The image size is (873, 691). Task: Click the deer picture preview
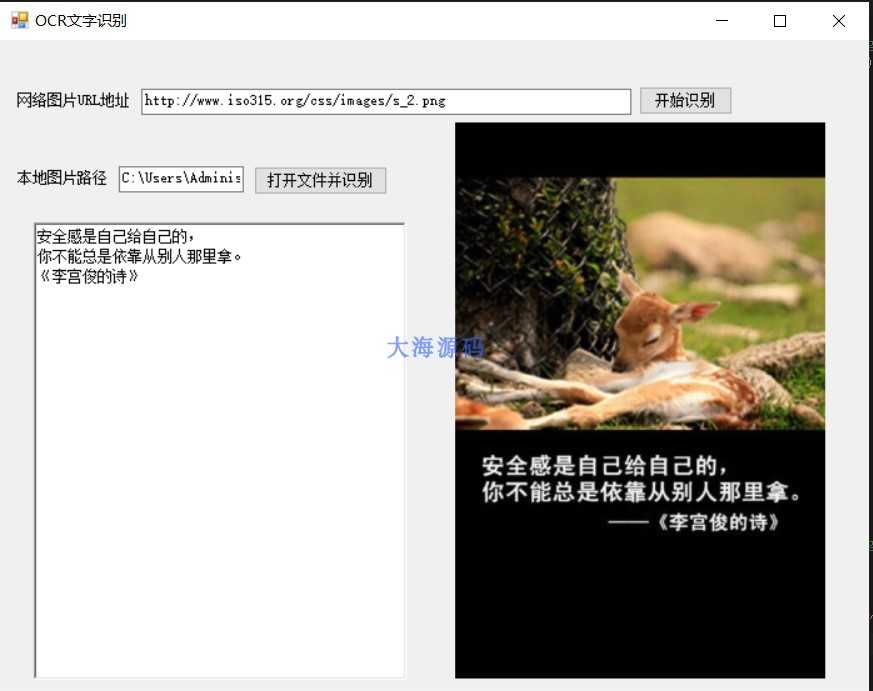pos(640,400)
